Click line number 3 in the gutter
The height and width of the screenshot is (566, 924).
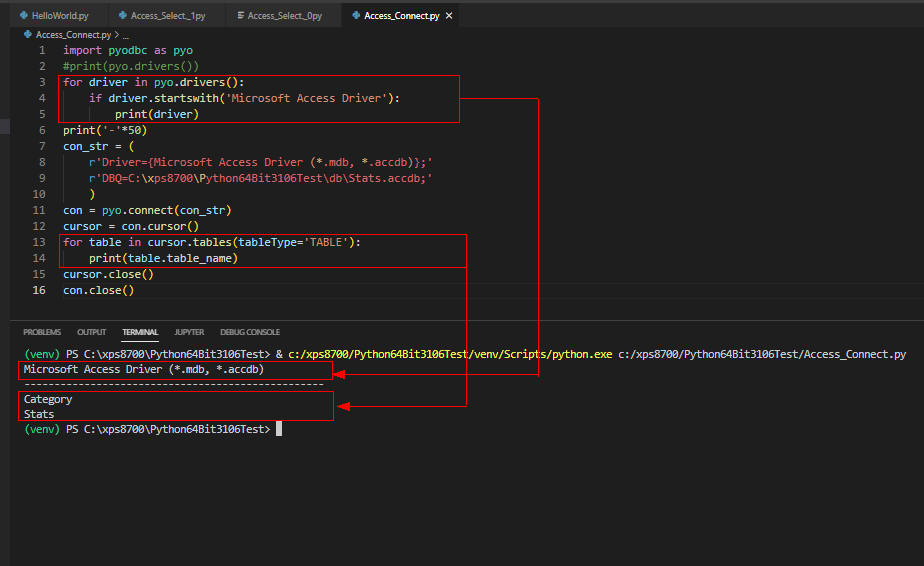click(x=42, y=82)
